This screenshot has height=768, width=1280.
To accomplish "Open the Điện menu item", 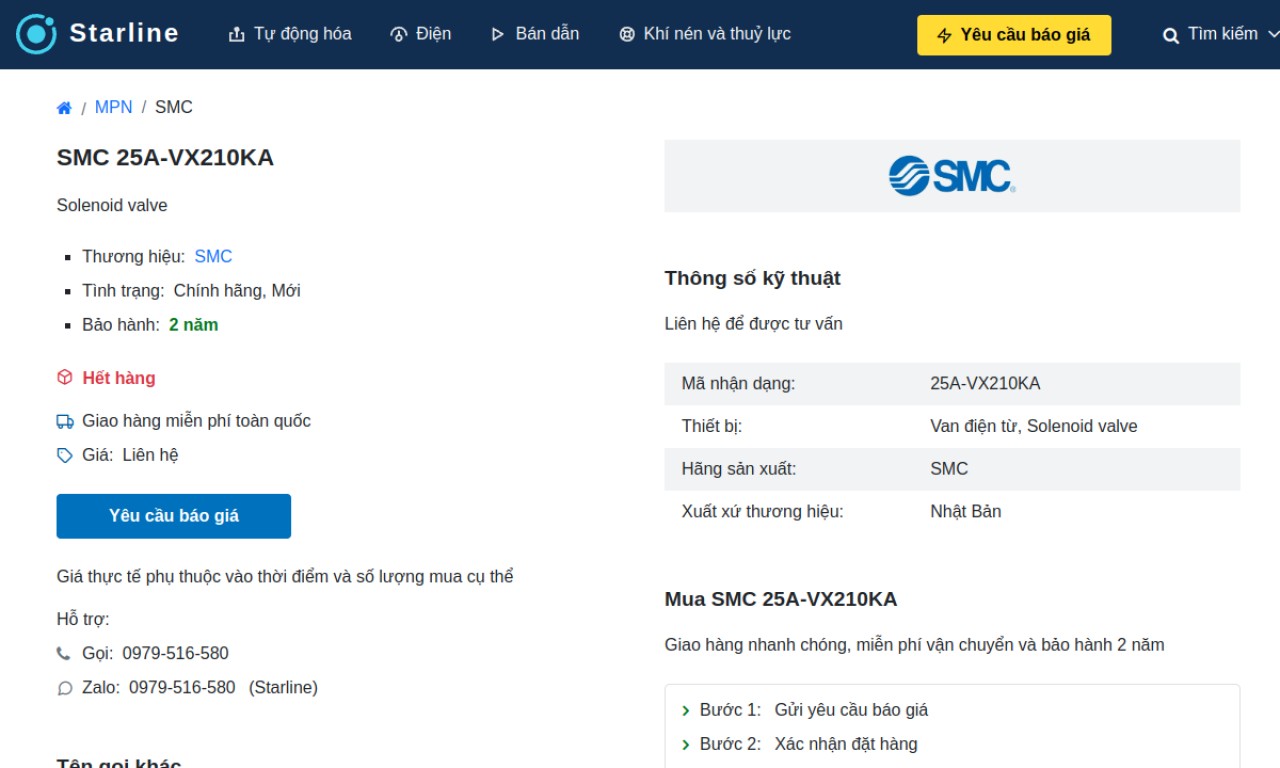I will (x=421, y=34).
